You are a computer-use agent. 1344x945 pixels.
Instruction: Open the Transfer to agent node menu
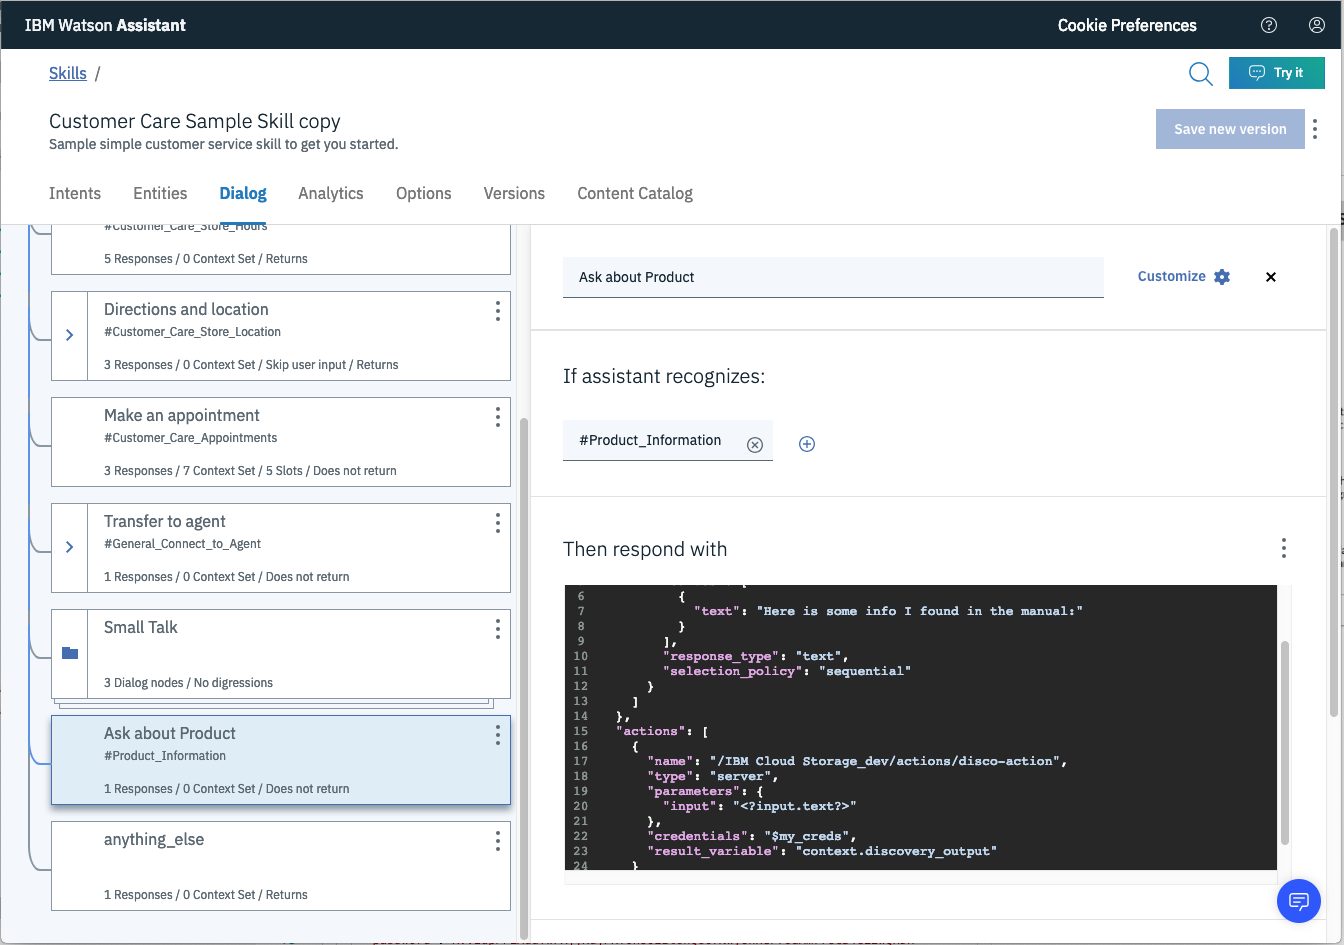click(498, 523)
